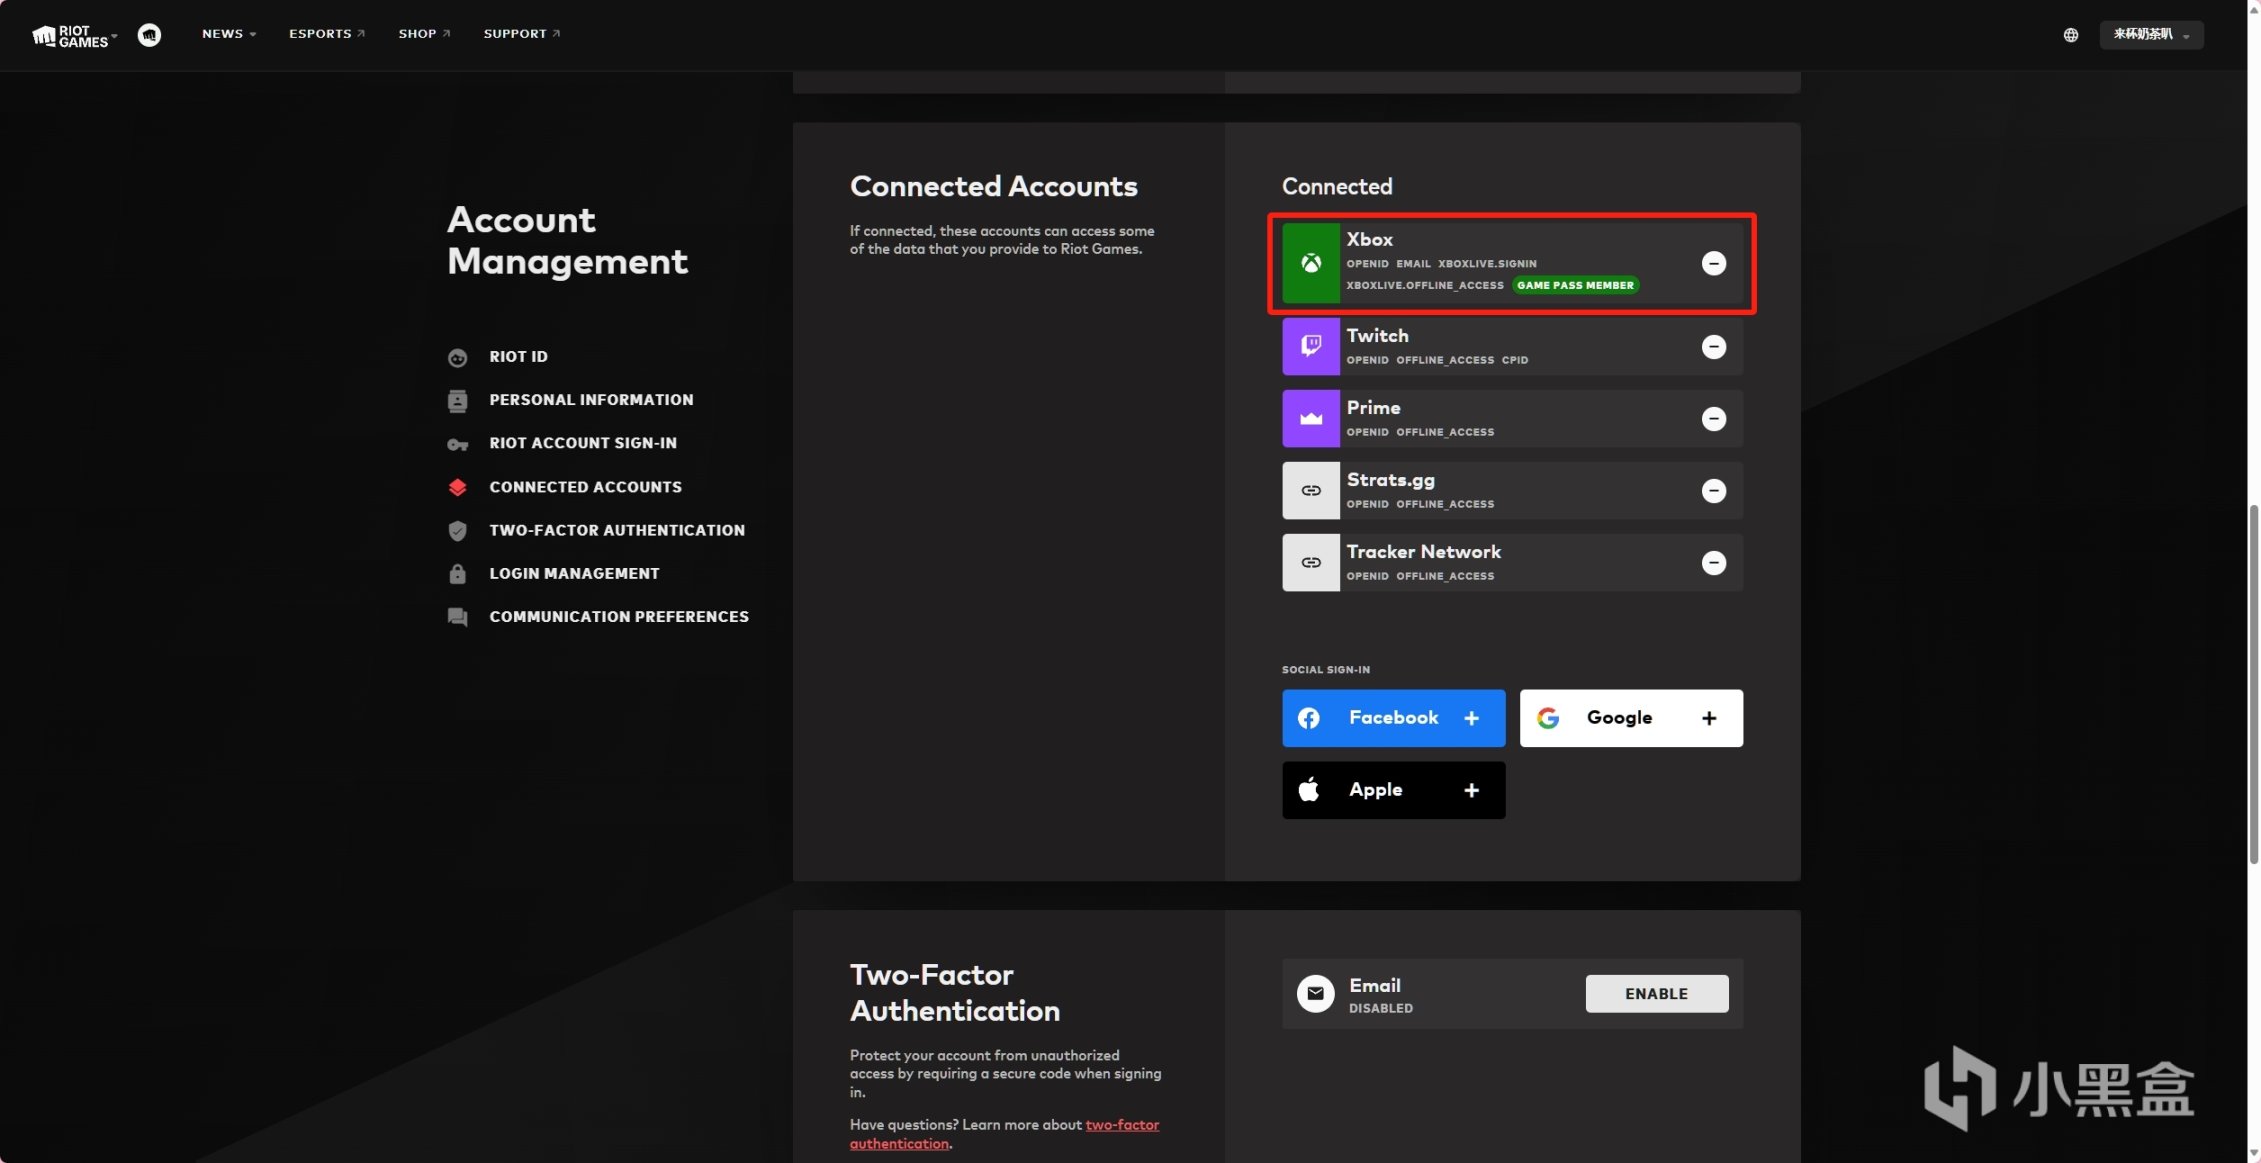Click the Riot ID face icon
This screenshot has width=2261, height=1163.
click(458, 358)
